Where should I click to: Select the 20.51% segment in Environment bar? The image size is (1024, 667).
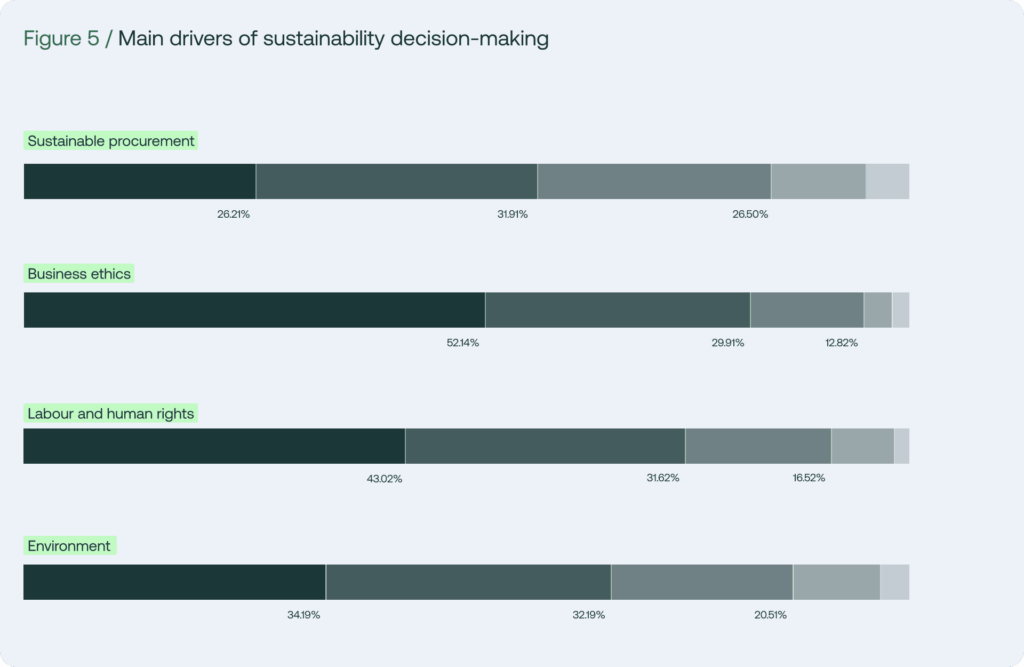click(702, 582)
